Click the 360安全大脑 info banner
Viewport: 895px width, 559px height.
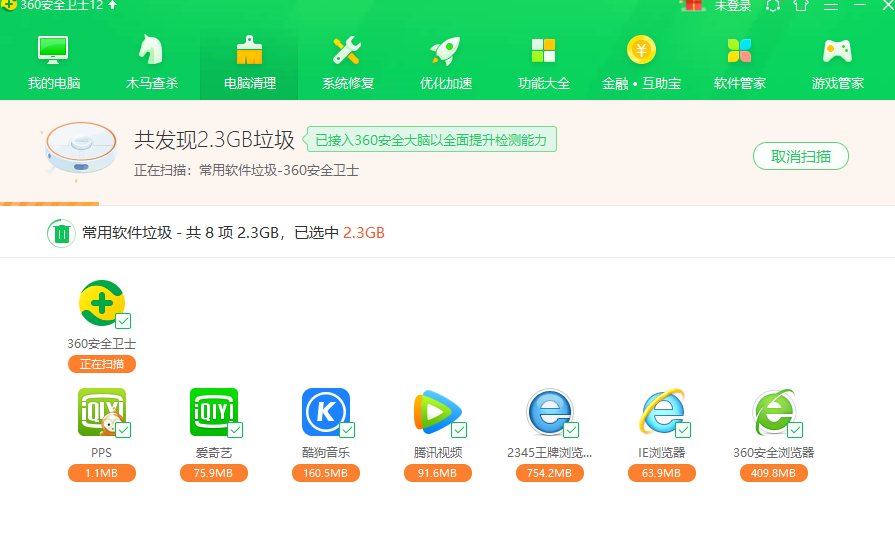[431, 139]
